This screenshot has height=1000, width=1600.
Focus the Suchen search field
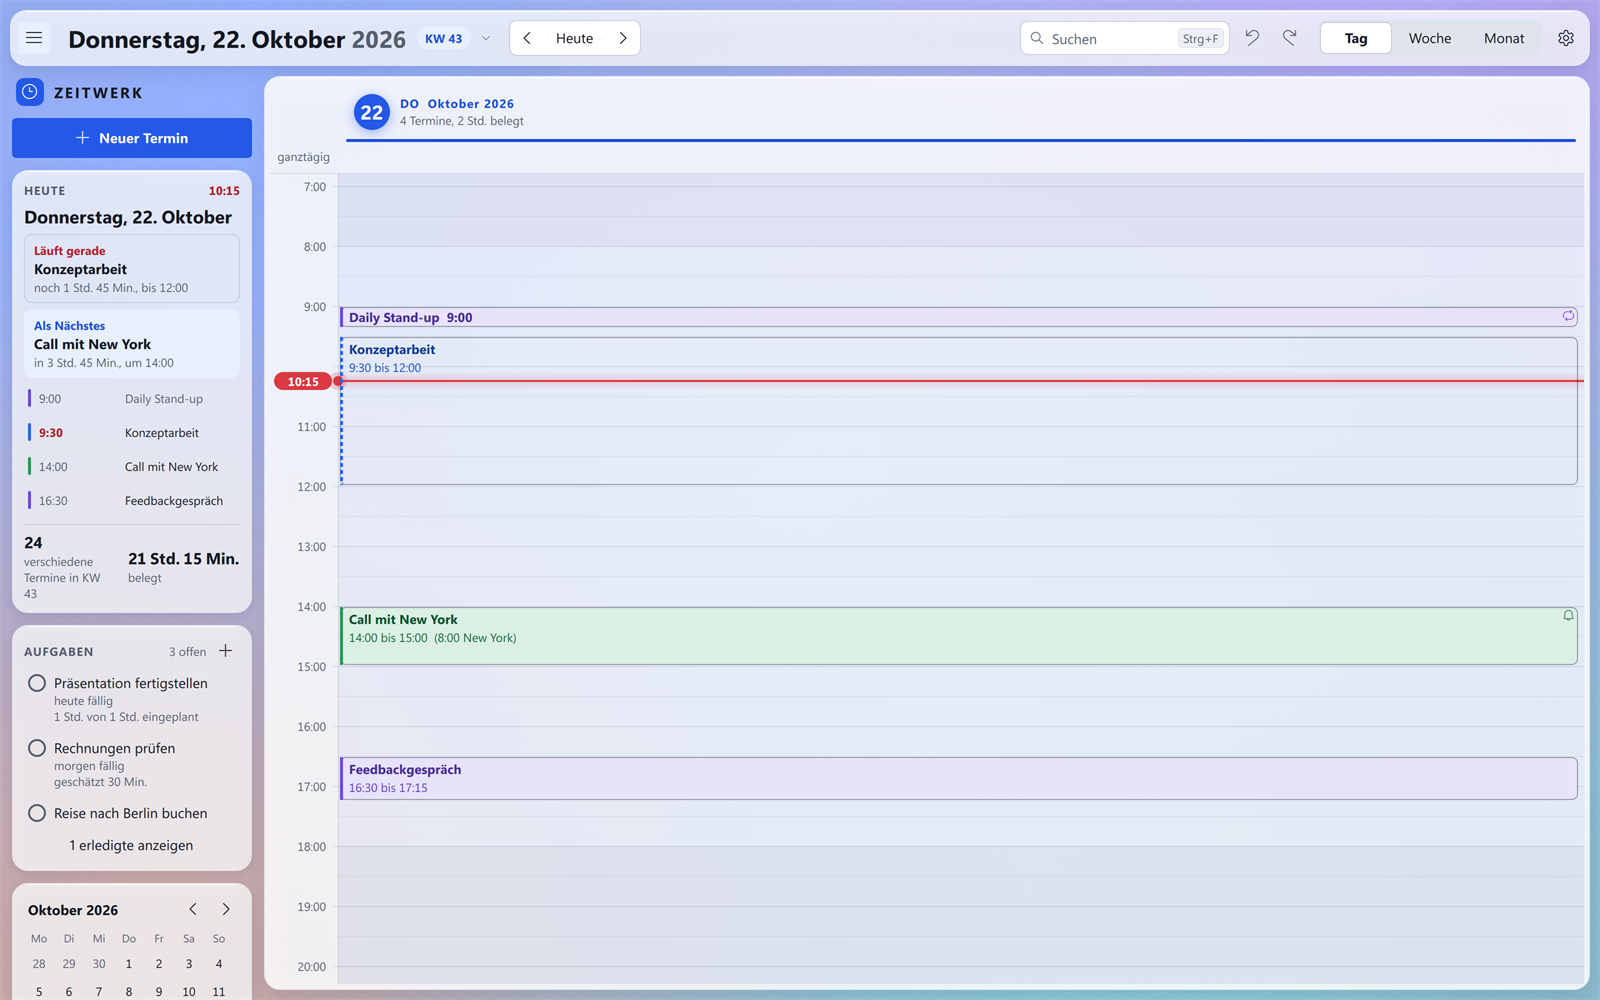tap(1124, 38)
